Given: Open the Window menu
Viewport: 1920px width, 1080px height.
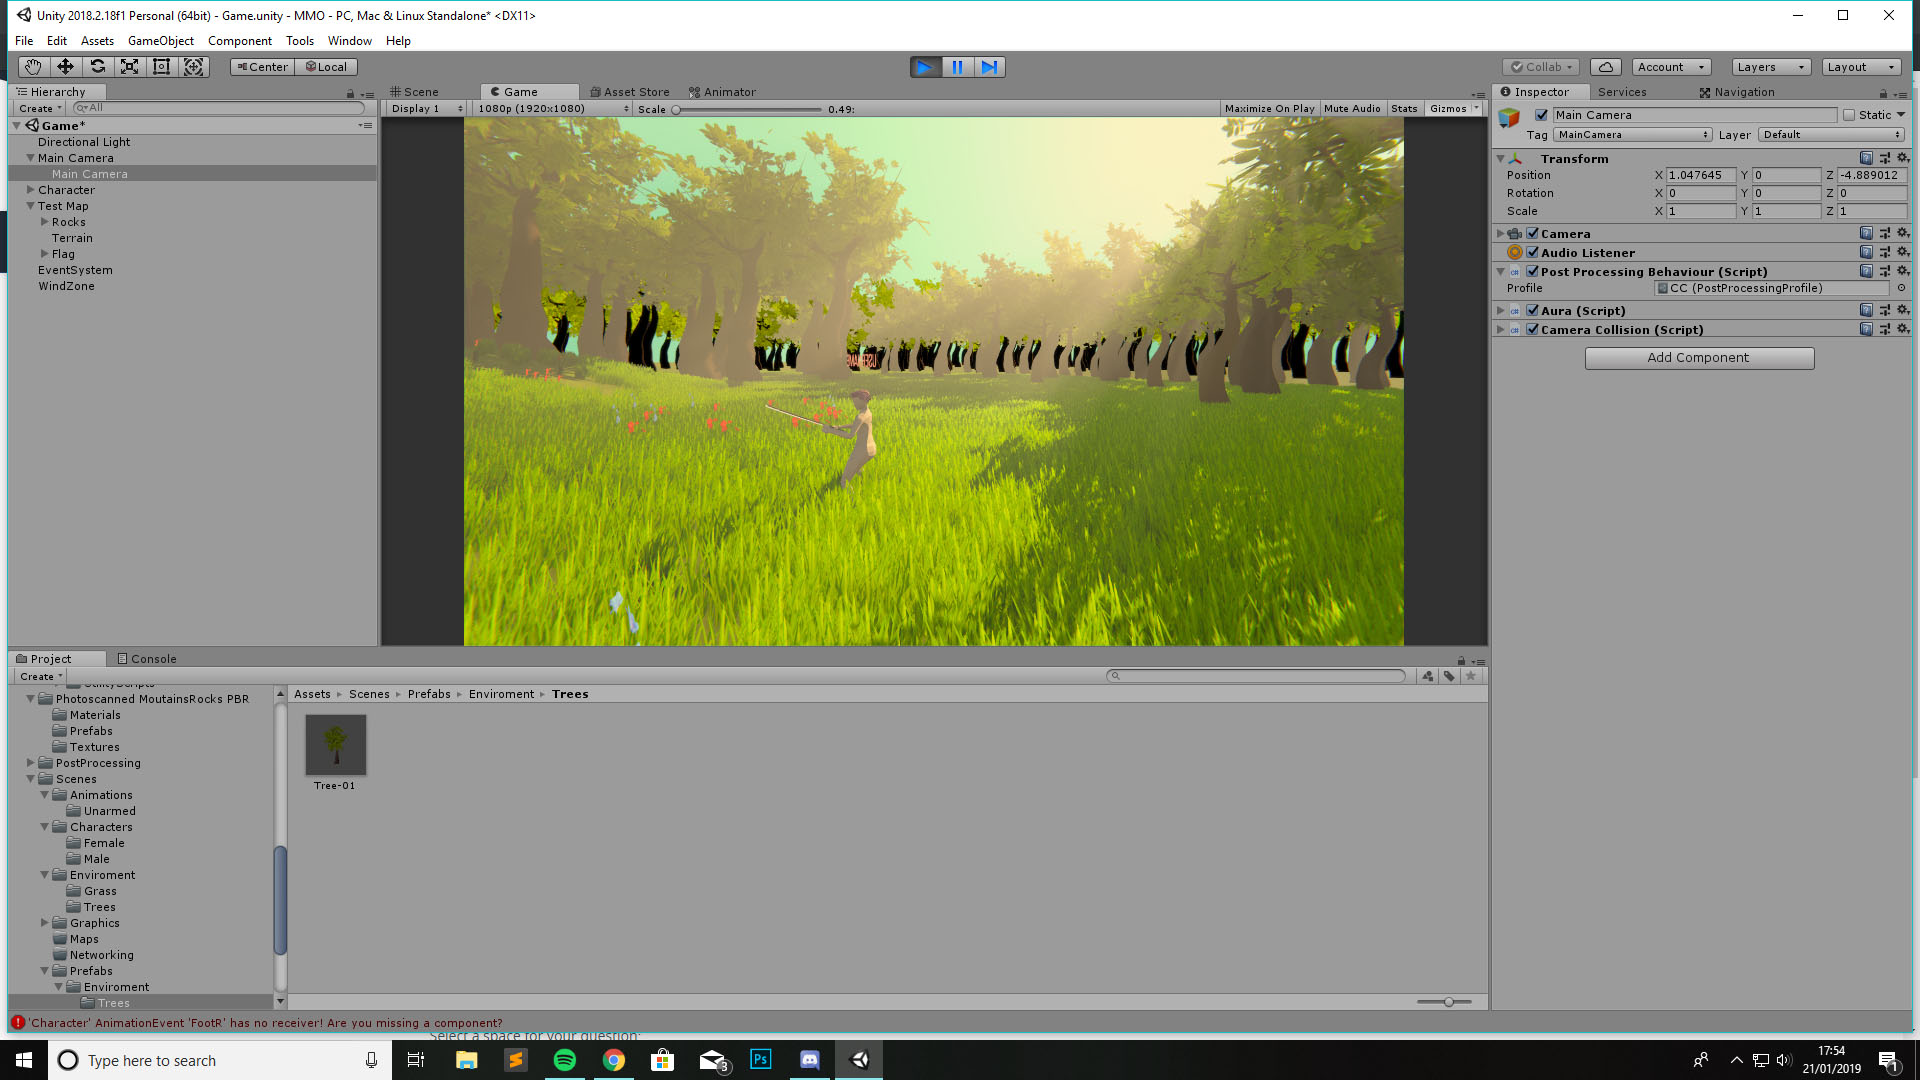Looking at the screenshot, I should click(349, 41).
